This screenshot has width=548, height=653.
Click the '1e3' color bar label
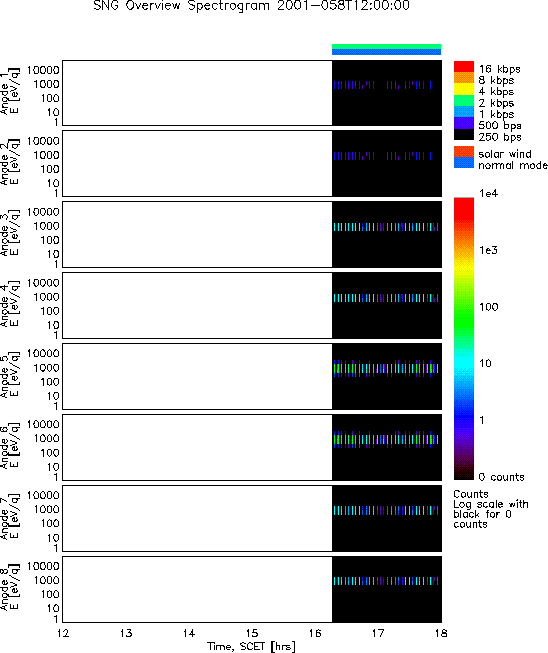[488, 250]
